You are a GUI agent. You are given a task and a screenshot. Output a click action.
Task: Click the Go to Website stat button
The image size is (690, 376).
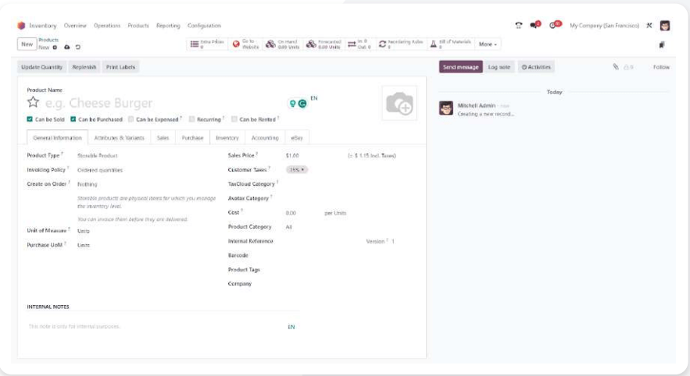(246, 44)
